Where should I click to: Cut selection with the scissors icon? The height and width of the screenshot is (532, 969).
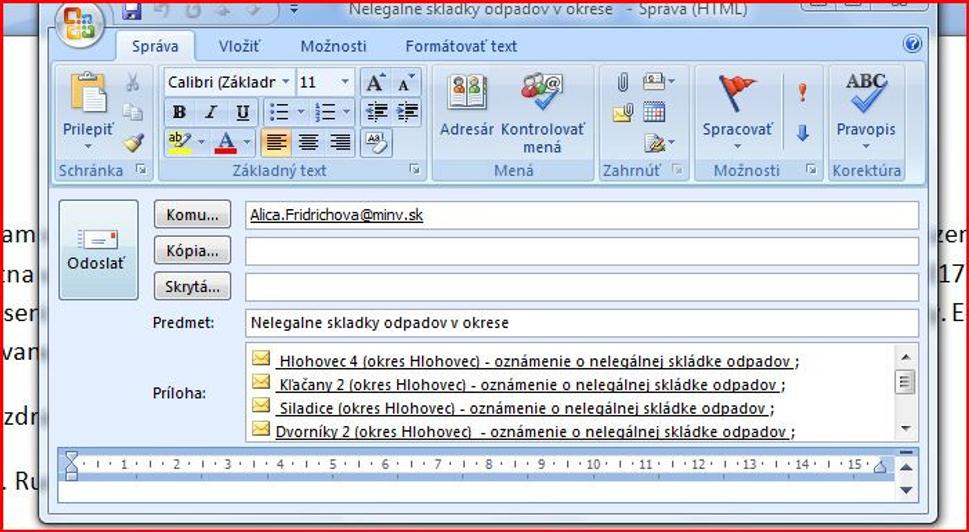tap(132, 82)
